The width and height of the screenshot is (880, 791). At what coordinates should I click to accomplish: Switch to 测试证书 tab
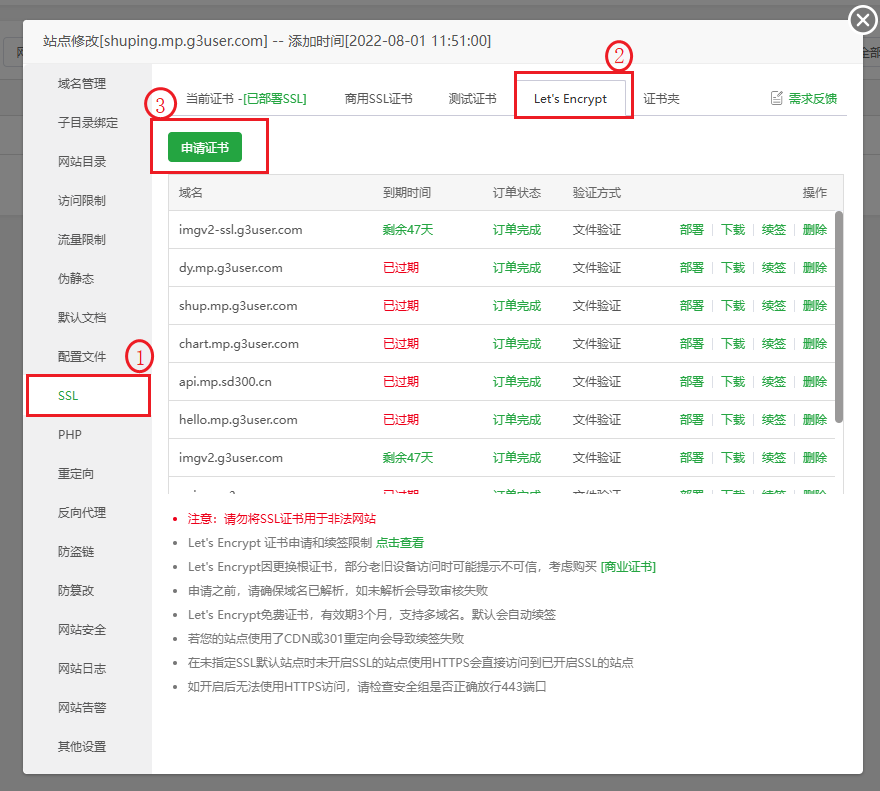pyautogui.click(x=473, y=99)
